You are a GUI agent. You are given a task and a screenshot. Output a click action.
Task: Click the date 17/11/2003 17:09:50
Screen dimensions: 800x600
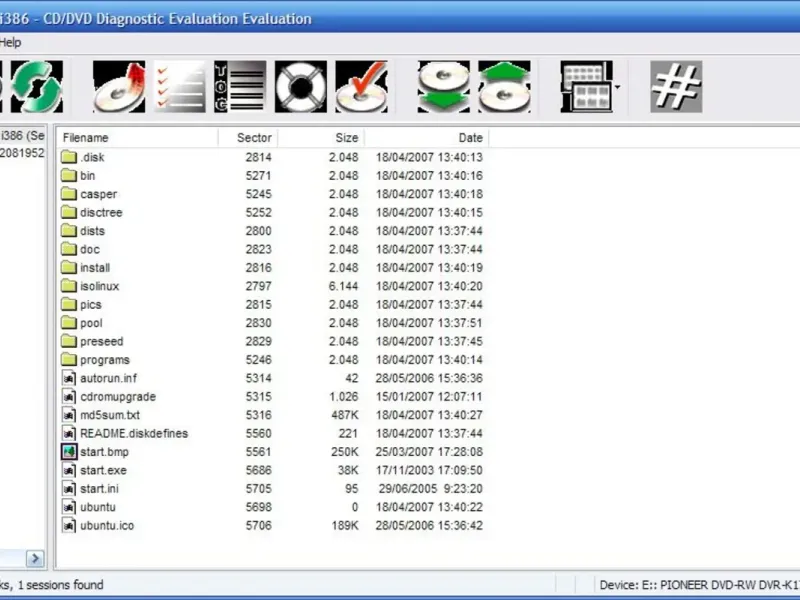(x=429, y=470)
